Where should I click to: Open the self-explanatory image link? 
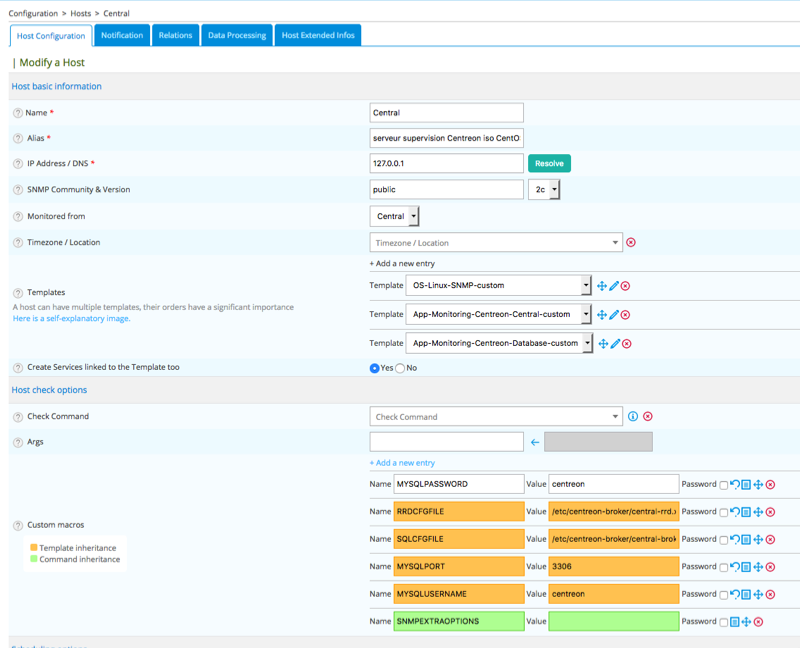[71, 319]
